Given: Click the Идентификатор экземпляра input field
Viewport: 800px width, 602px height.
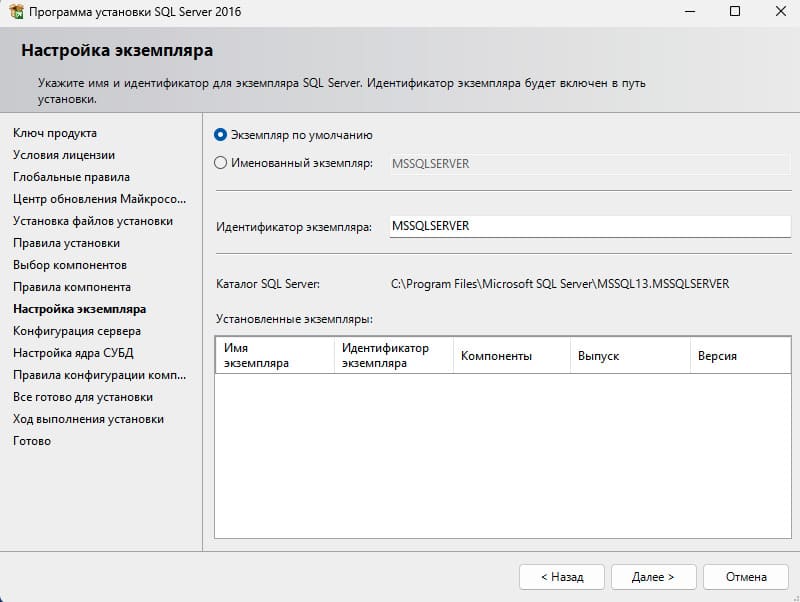Looking at the screenshot, I should click(590, 226).
